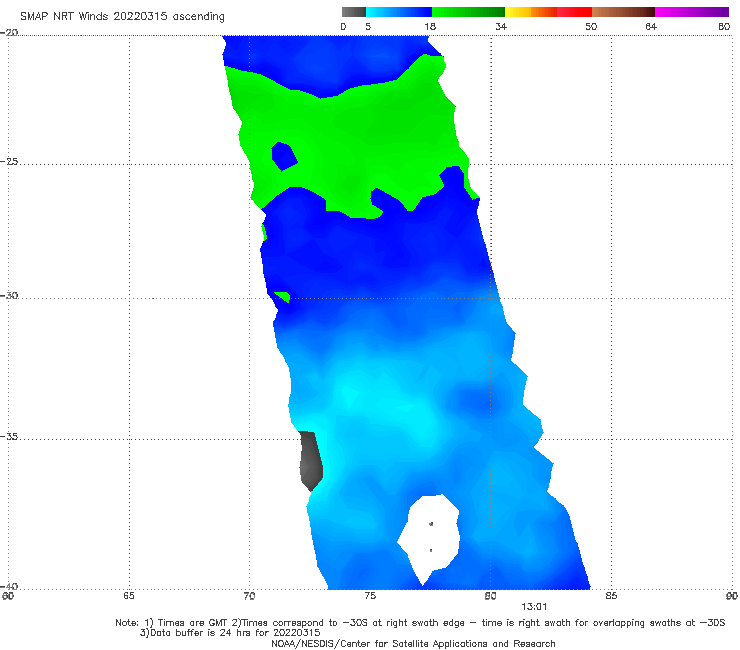Click the small blue pocket inside the green region
Viewport: 740px width, 650px height.
click(284, 156)
